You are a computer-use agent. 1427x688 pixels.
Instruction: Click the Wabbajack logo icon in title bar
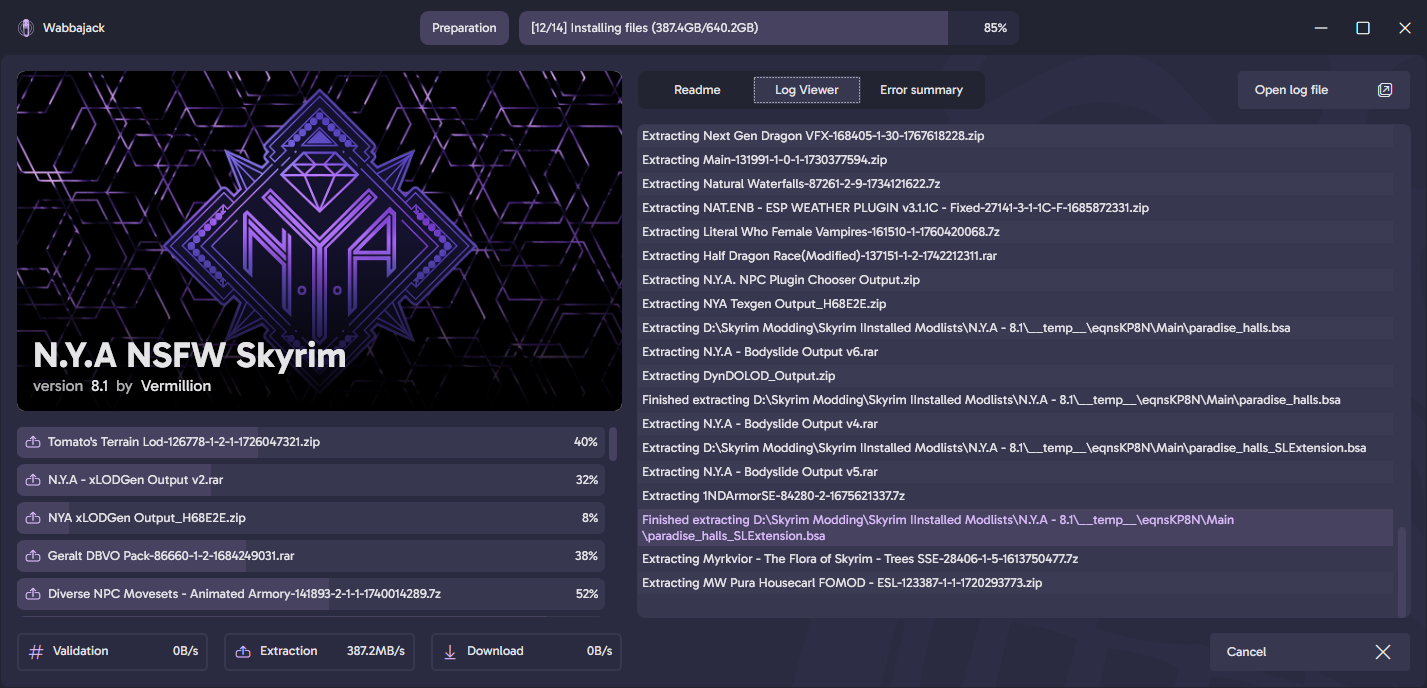pyautogui.click(x=25, y=28)
